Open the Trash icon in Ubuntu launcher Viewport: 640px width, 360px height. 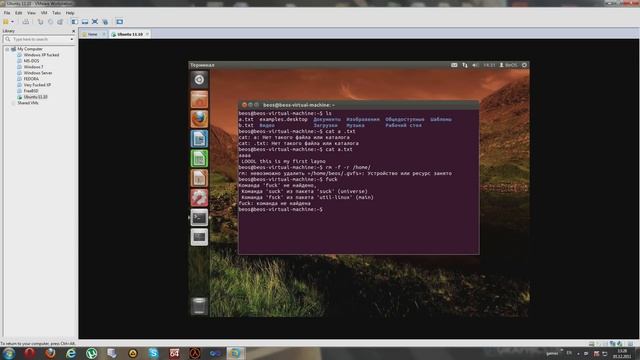click(199, 306)
